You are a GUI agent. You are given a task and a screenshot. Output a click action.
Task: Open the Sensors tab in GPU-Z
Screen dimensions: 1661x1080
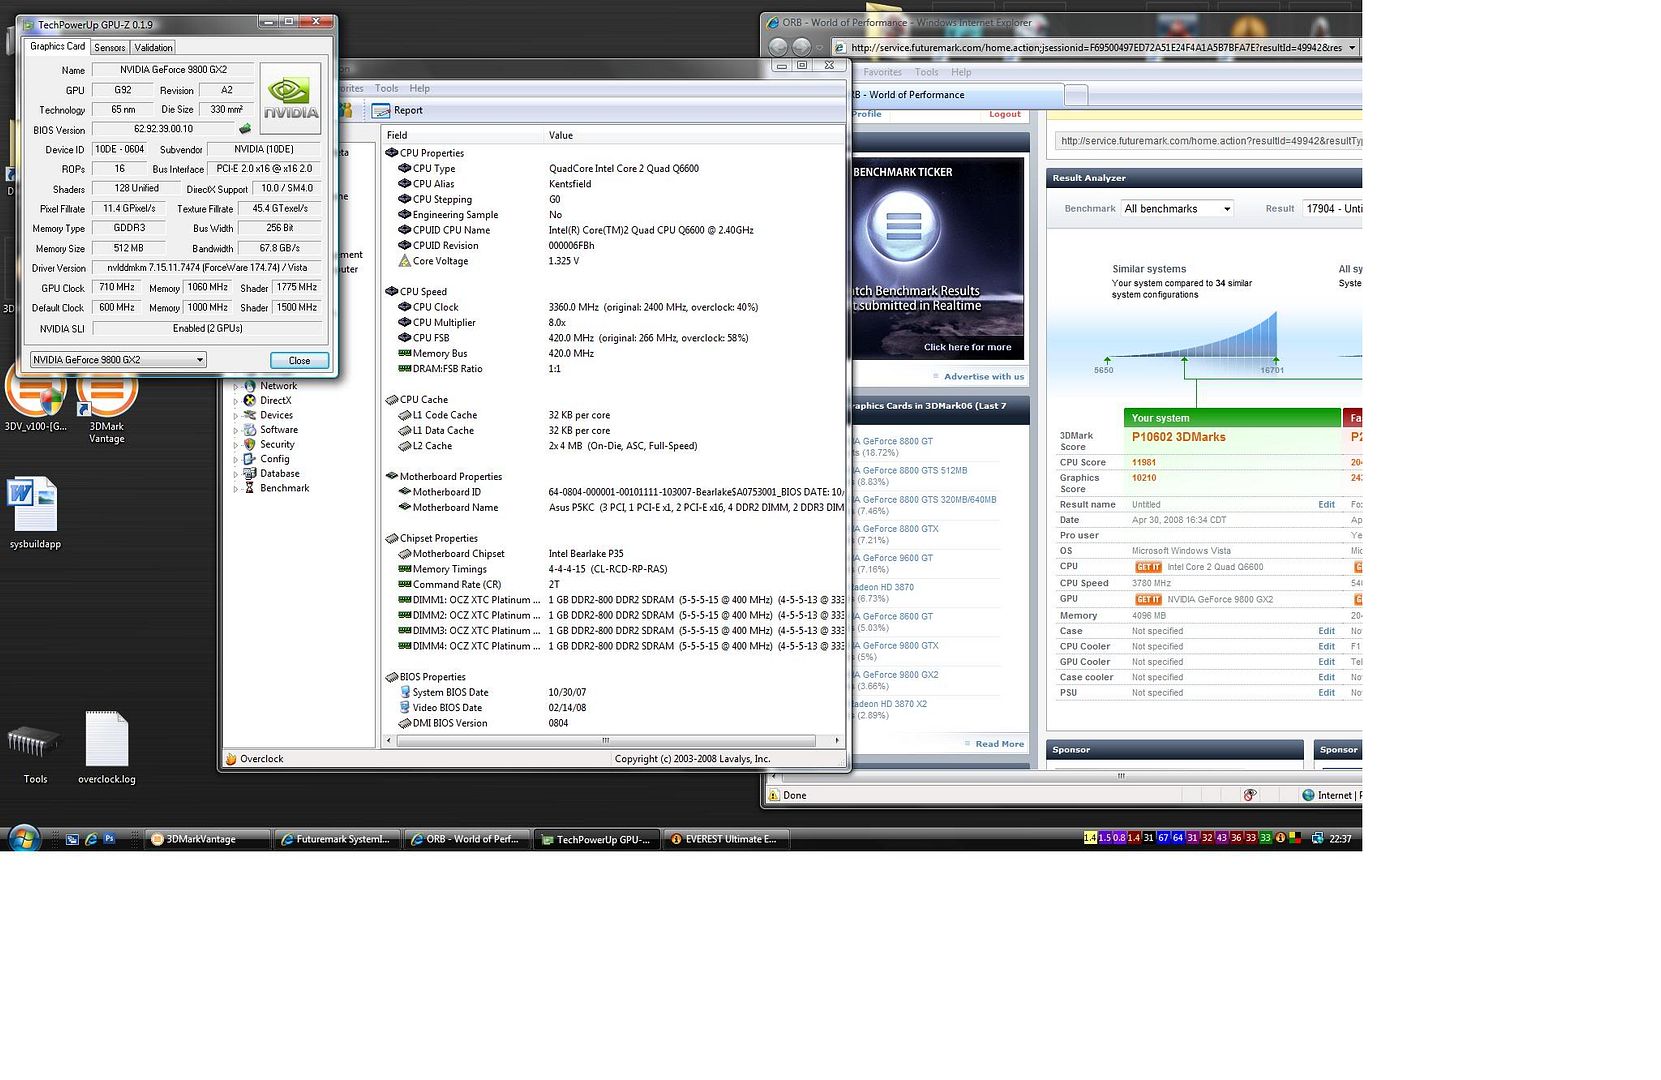click(110, 48)
